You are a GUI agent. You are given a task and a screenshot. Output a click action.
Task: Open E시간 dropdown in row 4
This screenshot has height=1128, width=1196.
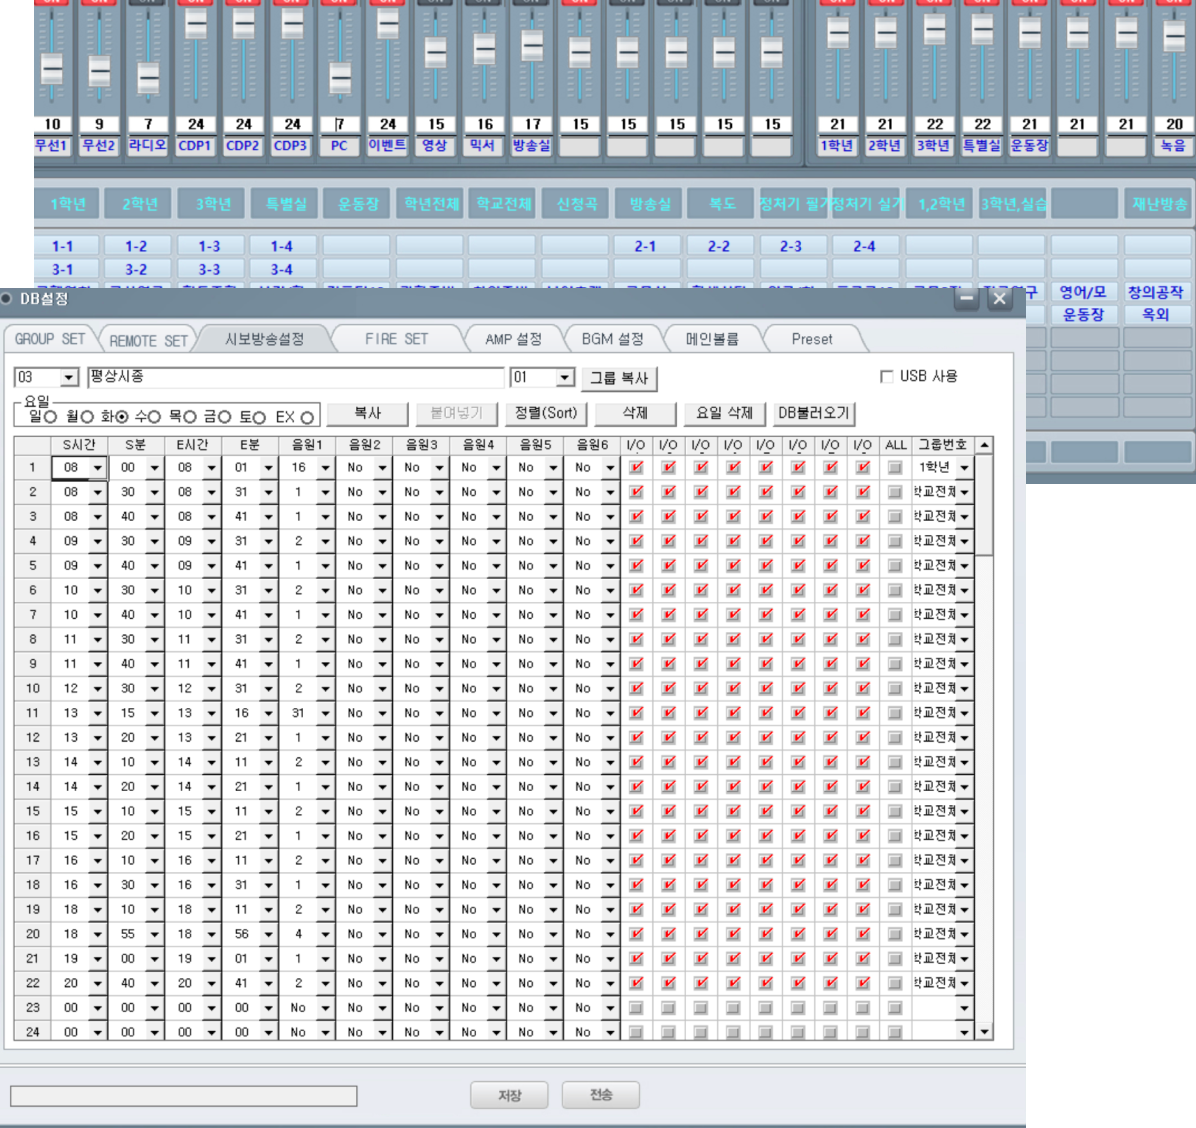click(x=211, y=542)
